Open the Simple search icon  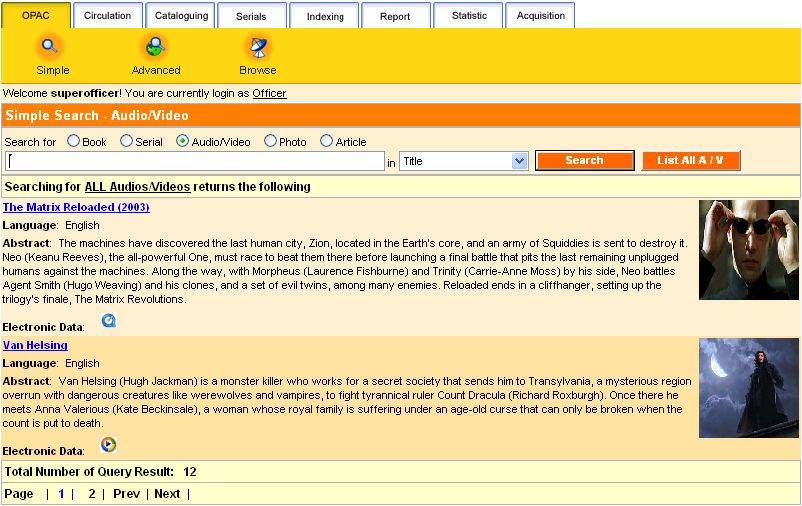[50, 47]
